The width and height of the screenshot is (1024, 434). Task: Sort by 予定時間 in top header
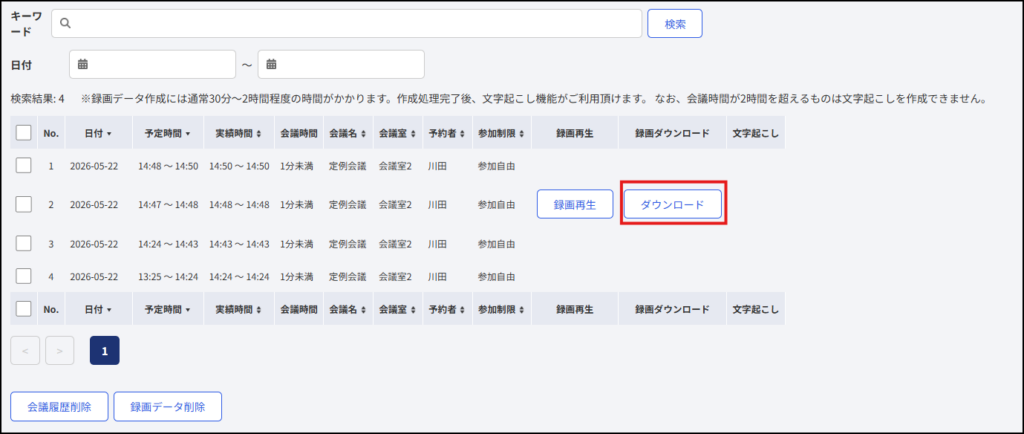(168, 133)
